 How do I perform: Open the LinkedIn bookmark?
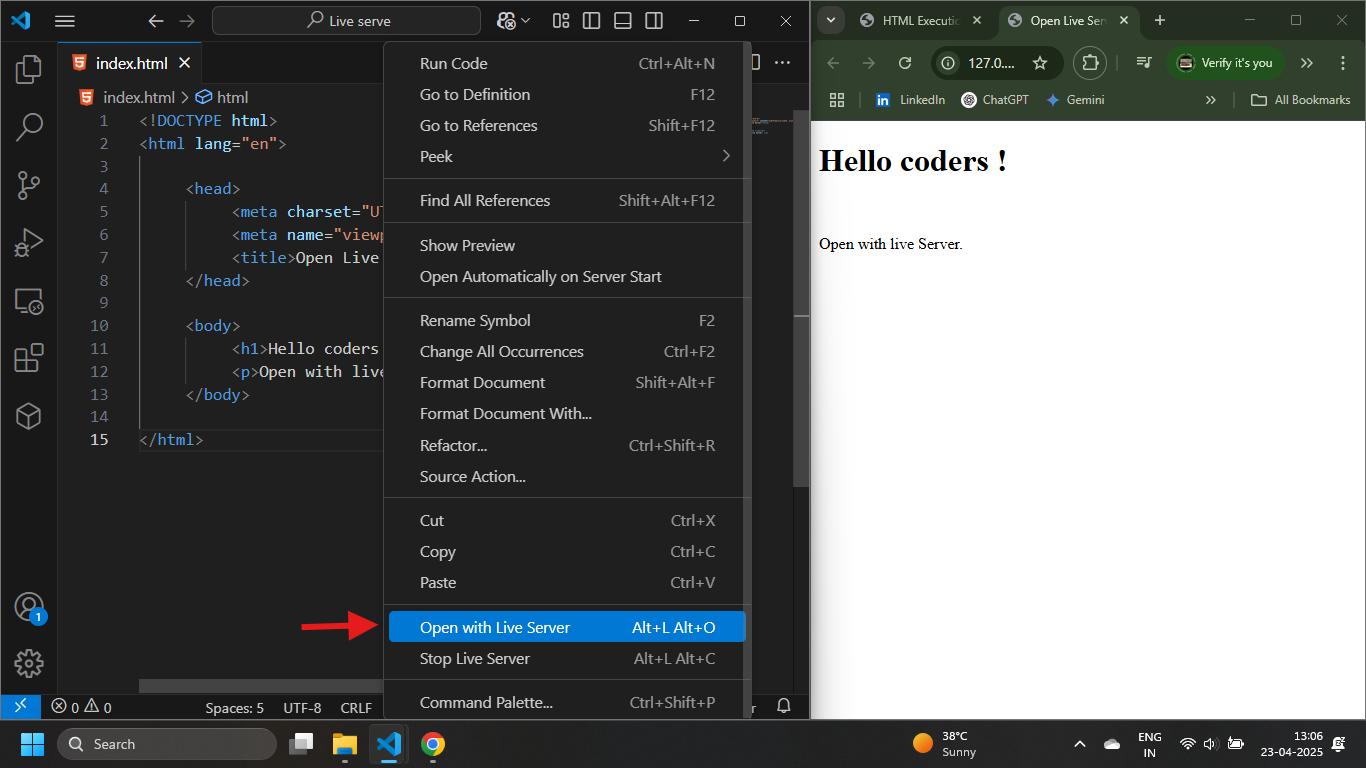(x=910, y=99)
